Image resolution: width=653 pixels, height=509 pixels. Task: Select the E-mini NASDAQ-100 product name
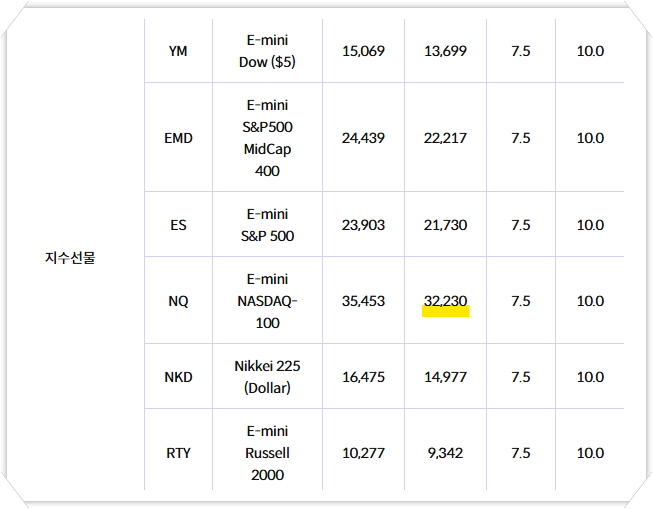(x=267, y=301)
